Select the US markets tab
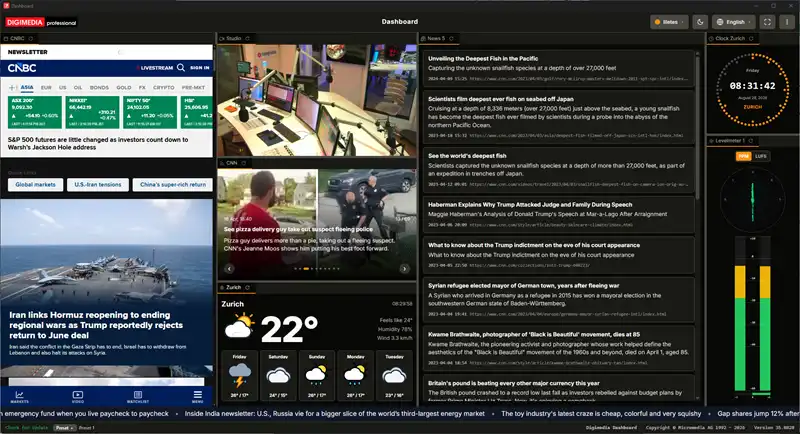This screenshot has width=800, height=434. click(x=63, y=88)
